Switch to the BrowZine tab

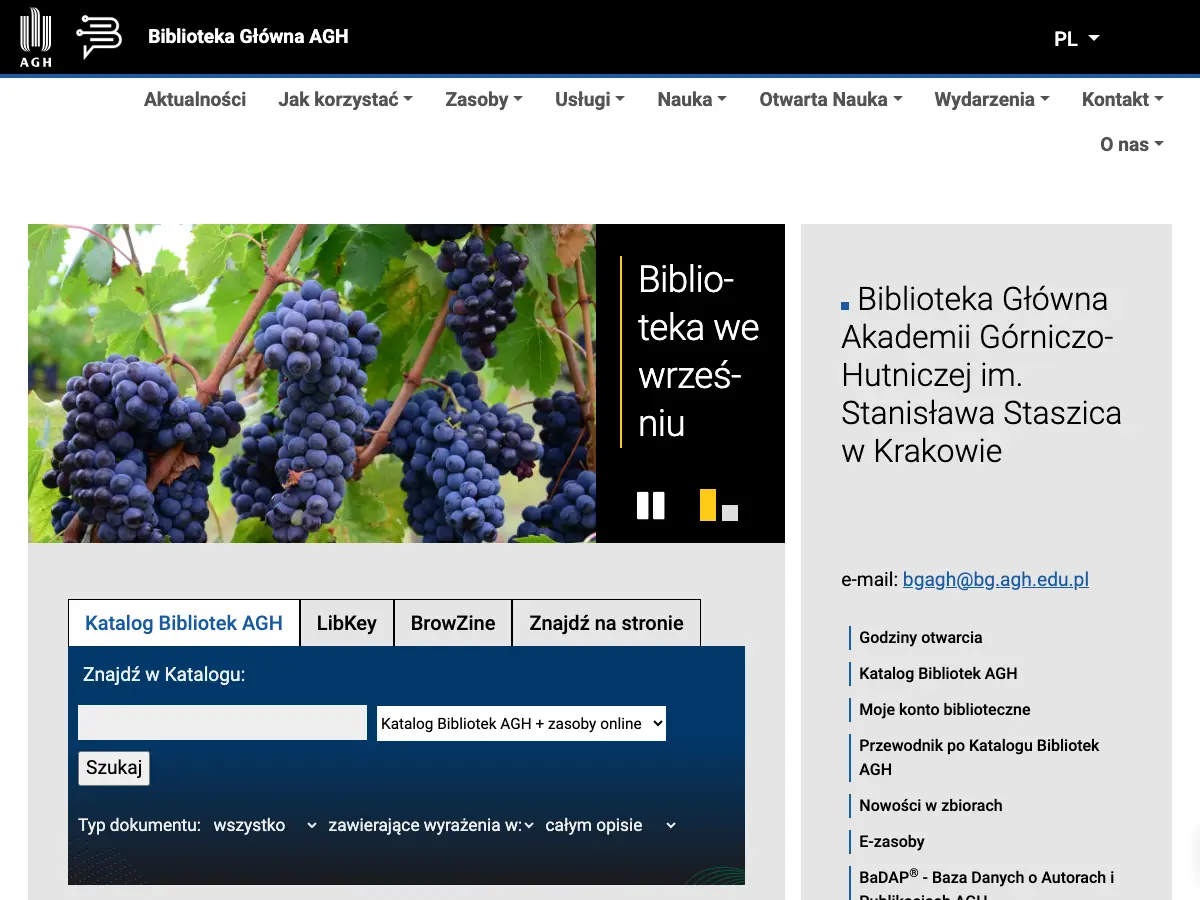point(453,623)
